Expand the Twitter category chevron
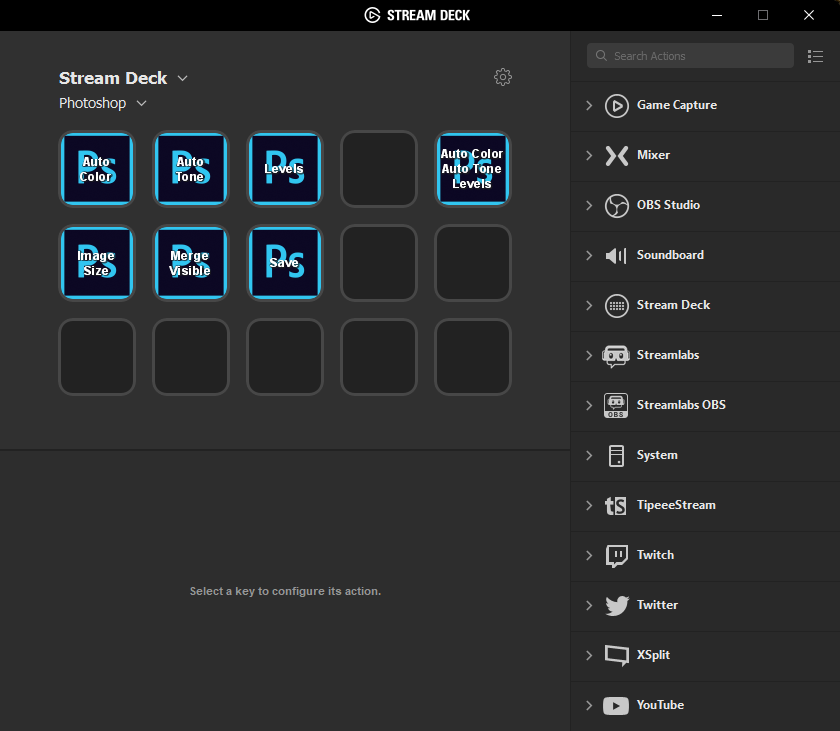 point(589,606)
